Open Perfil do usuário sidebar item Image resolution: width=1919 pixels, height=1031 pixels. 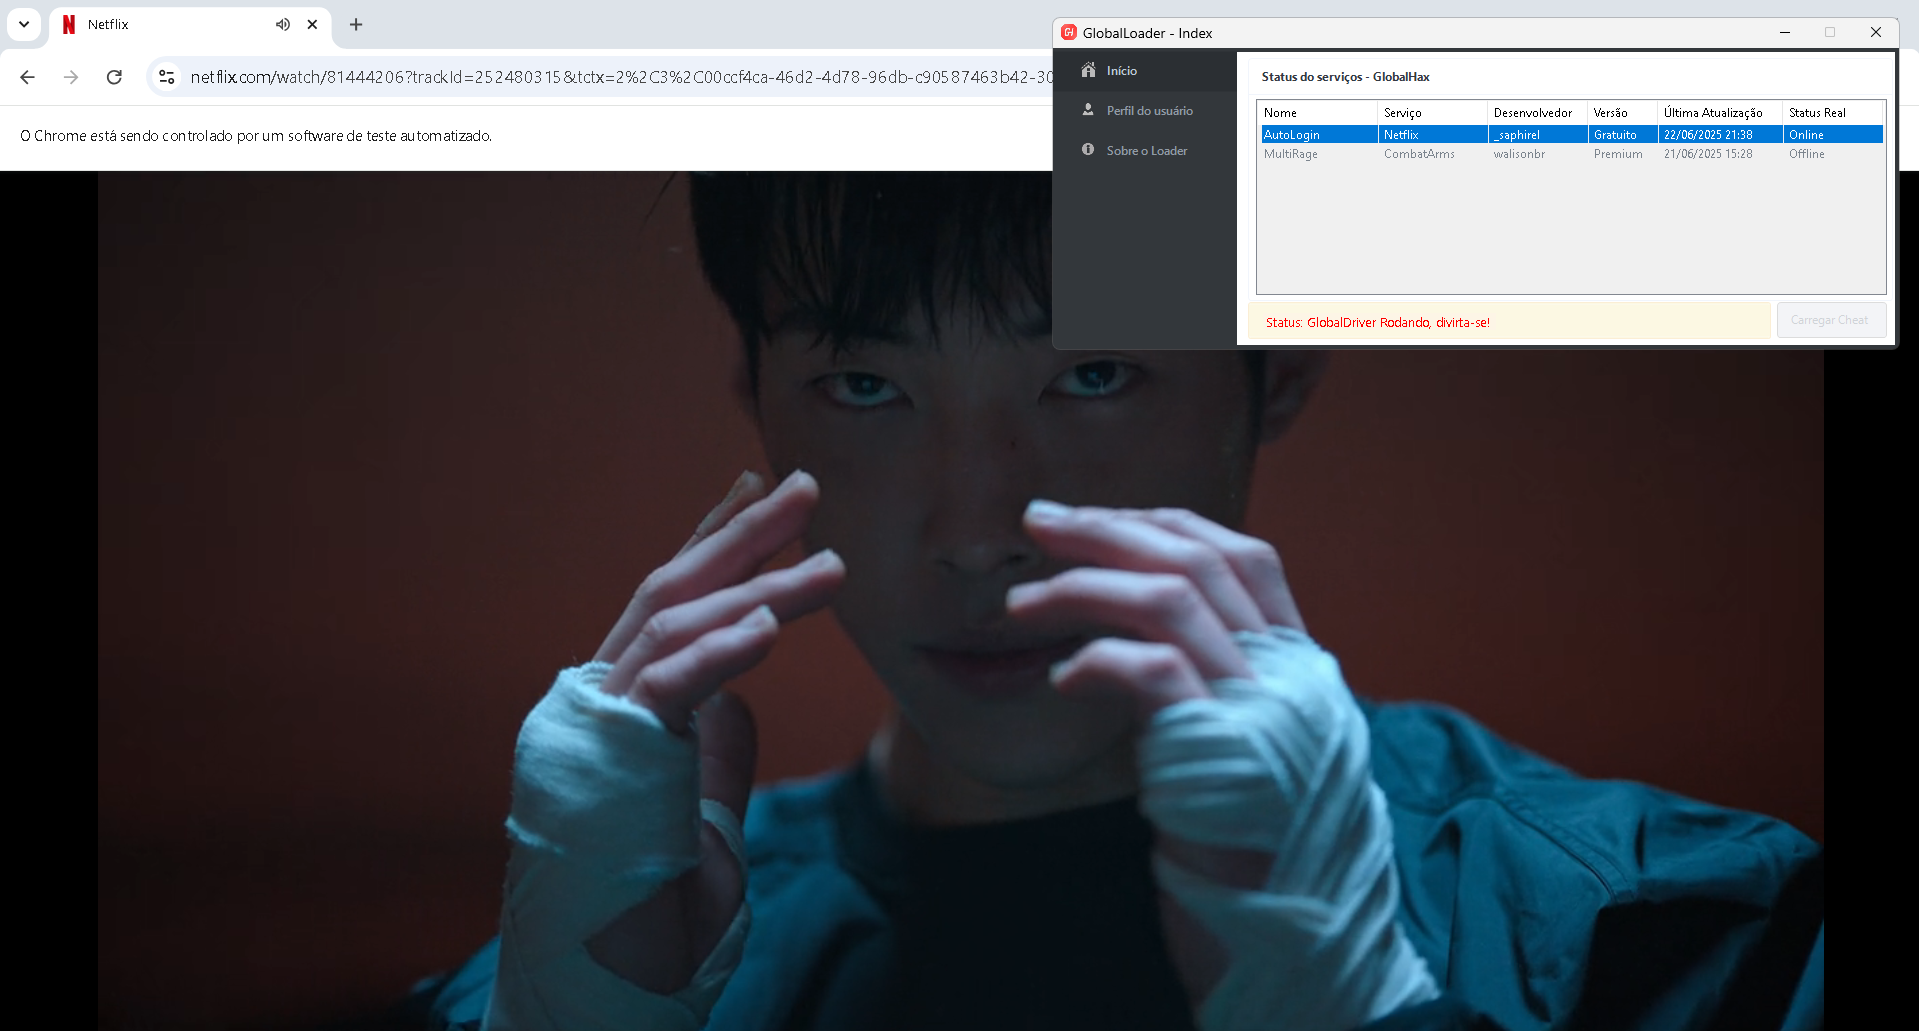pyautogui.click(x=1149, y=111)
